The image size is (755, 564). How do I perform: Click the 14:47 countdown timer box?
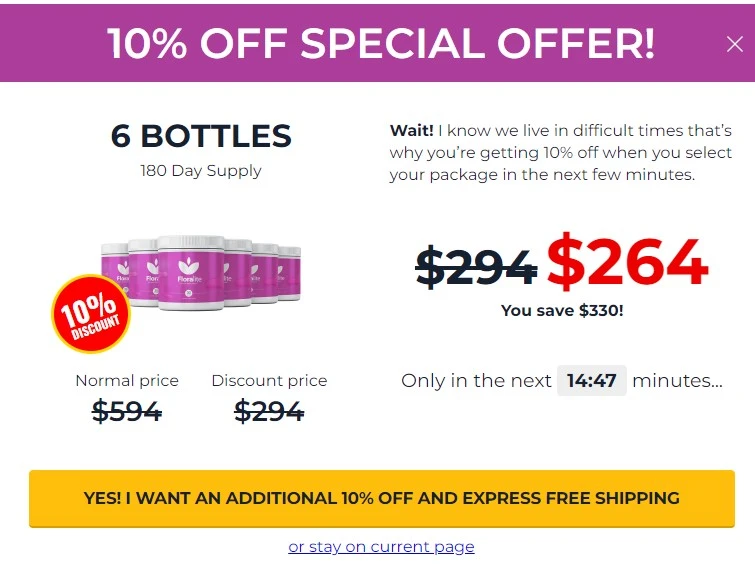click(x=592, y=380)
